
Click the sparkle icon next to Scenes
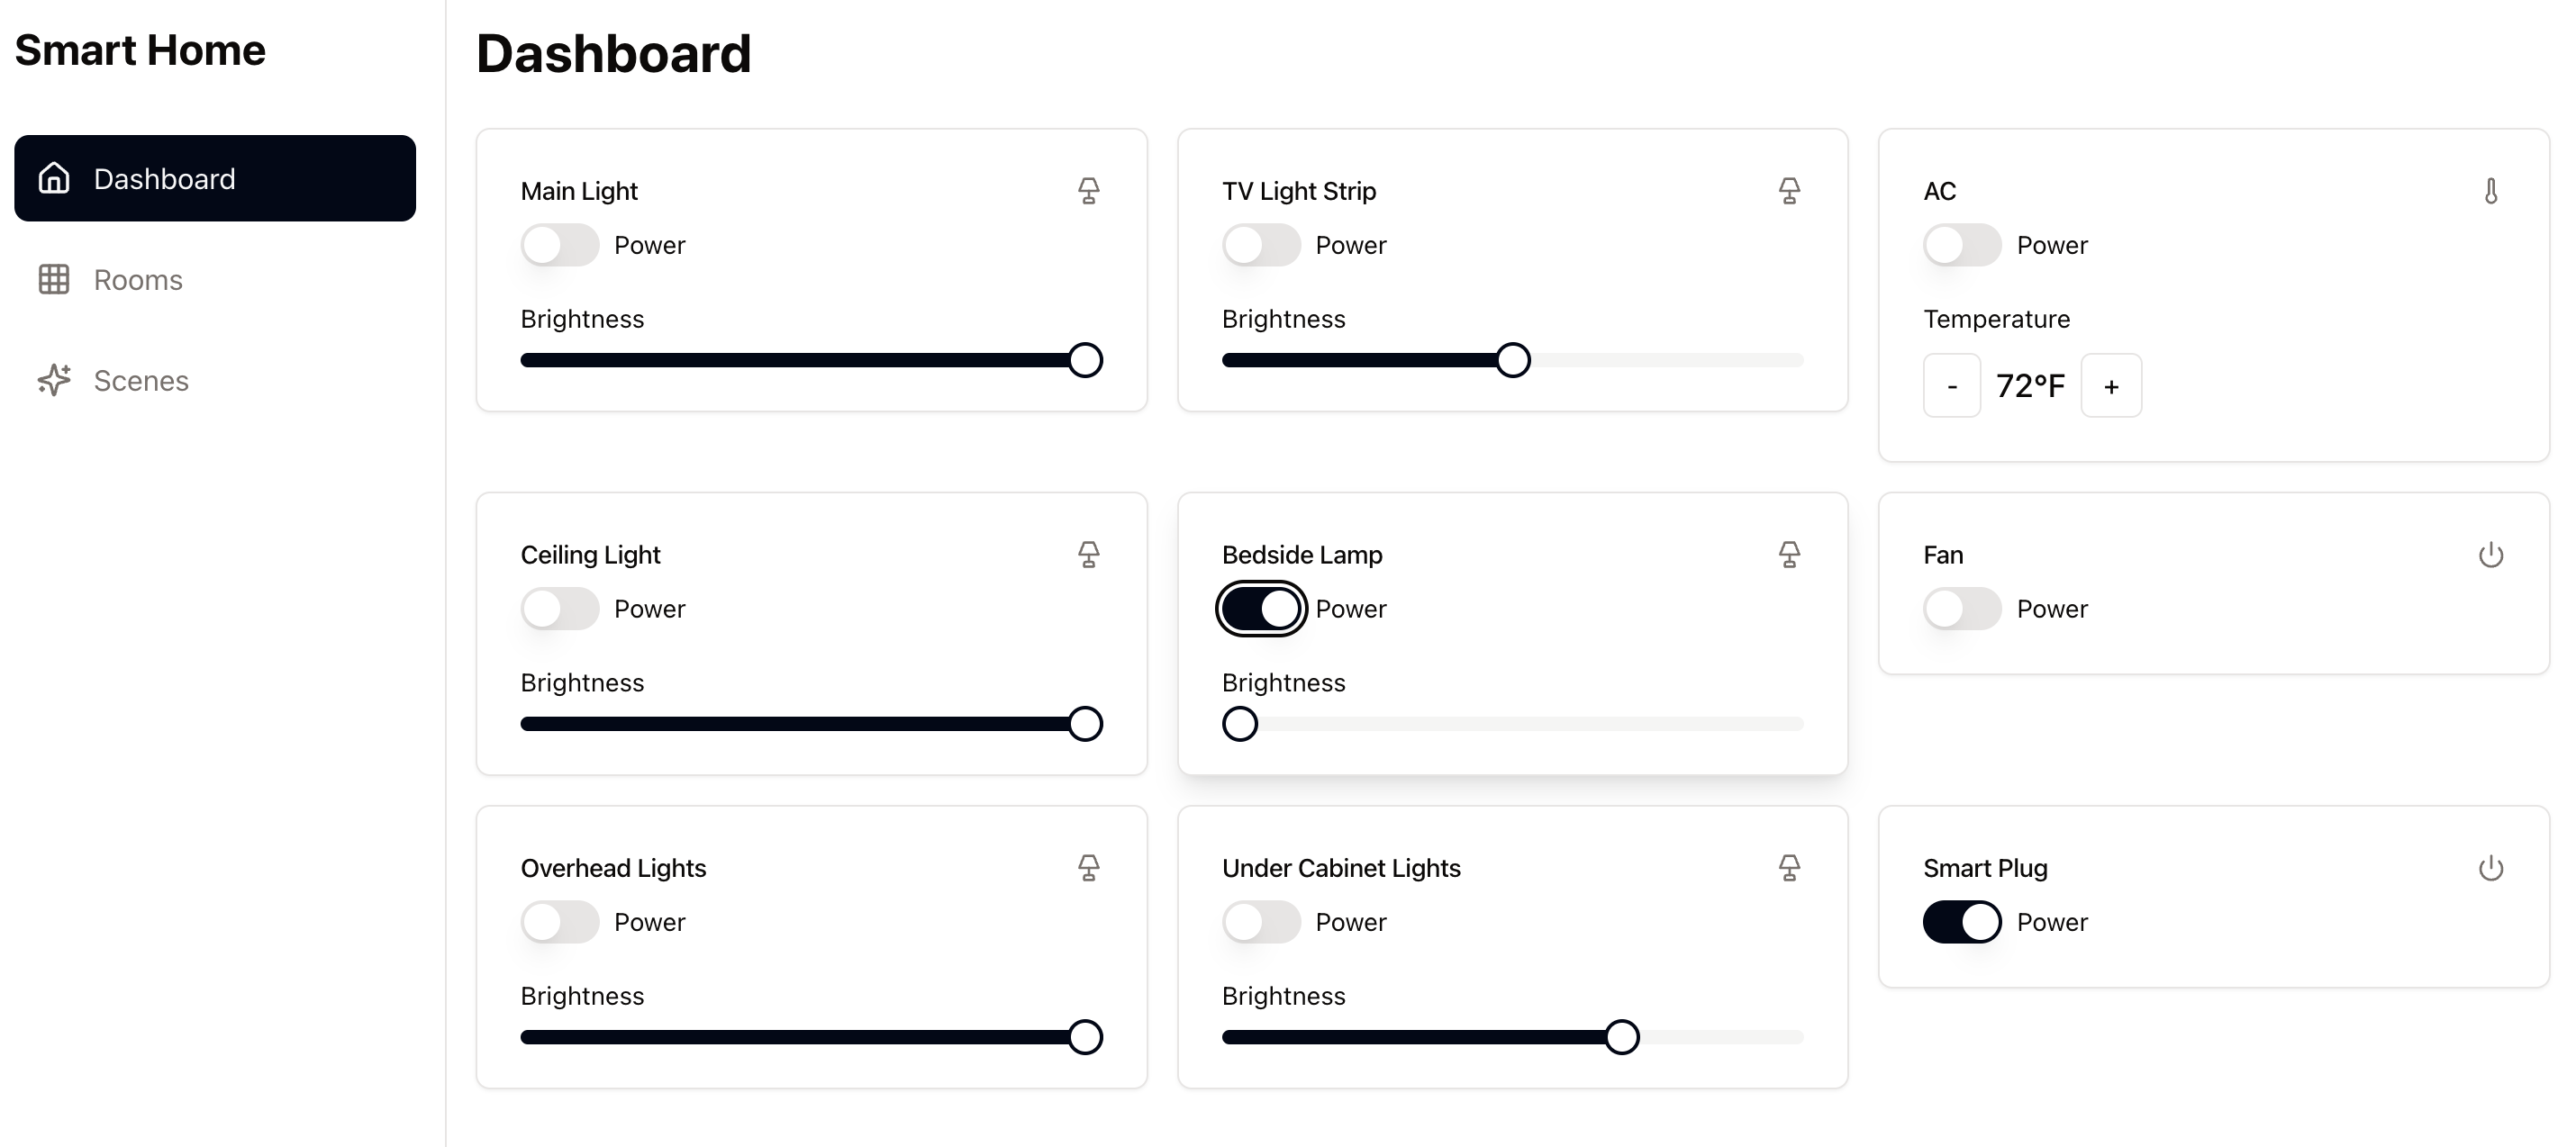coord(54,380)
